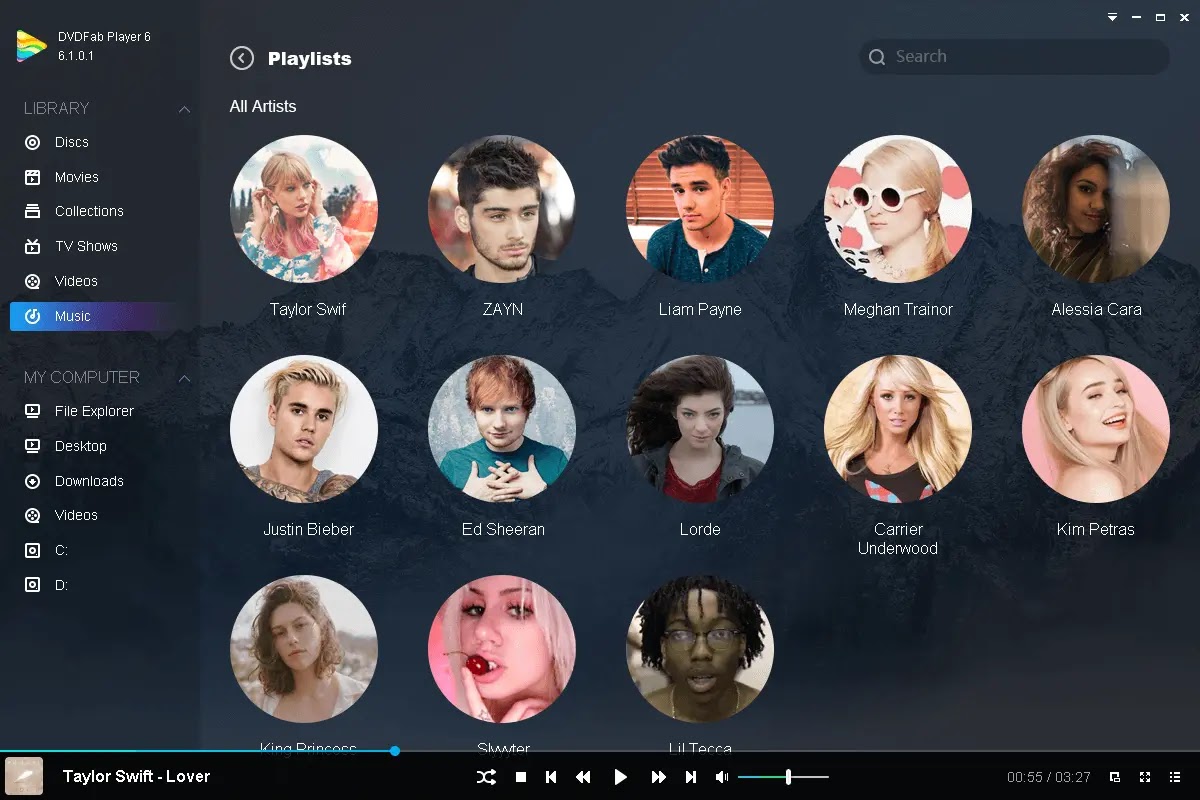This screenshot has height=800, width=1200.
Task: Click inside the Search field
Action: coord(1014,57)
